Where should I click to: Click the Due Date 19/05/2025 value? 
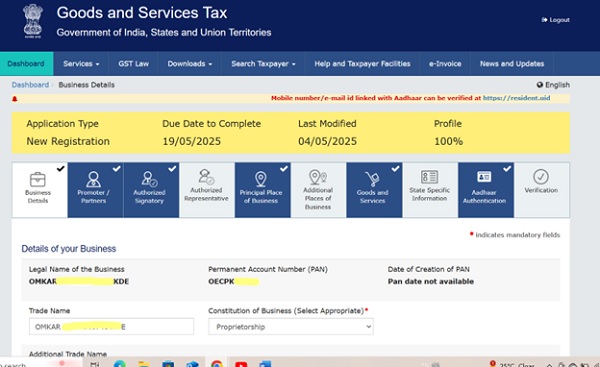pos(192,141)
